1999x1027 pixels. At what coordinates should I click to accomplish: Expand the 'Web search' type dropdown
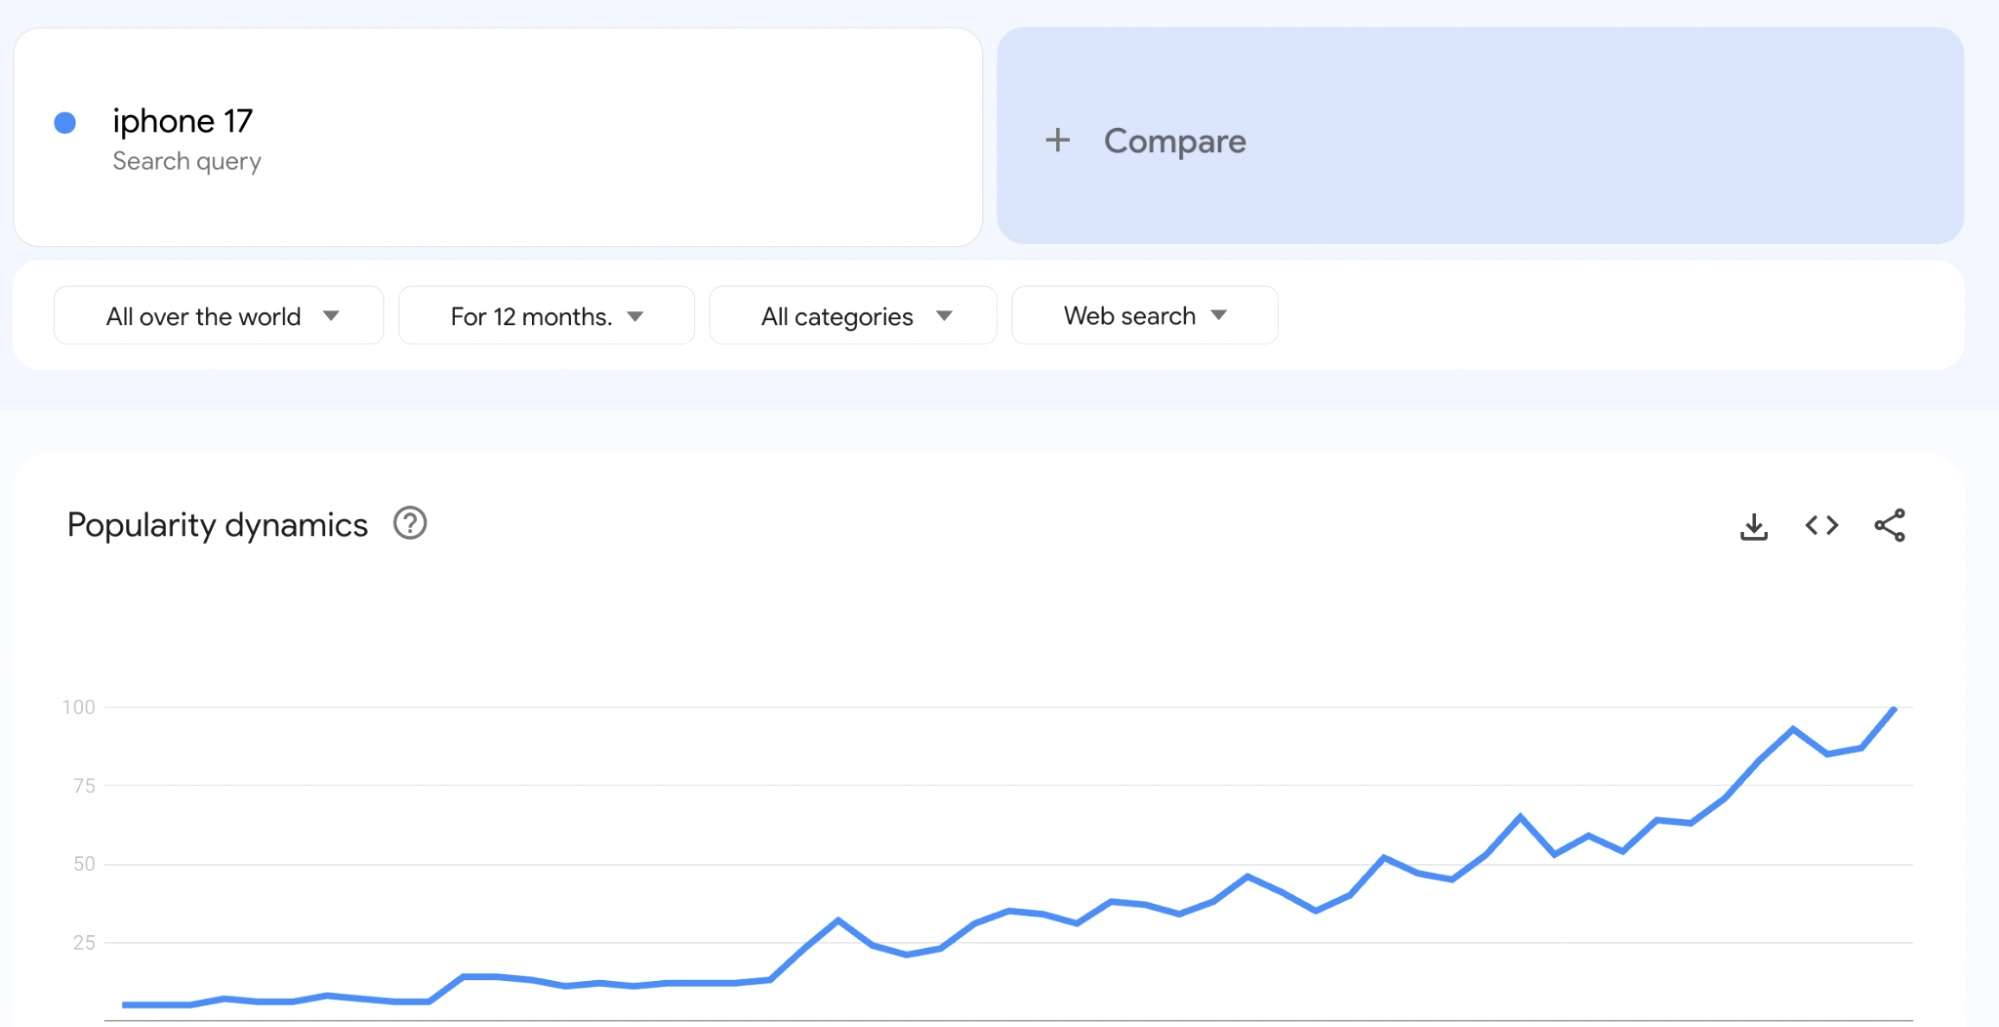pyautogui.click(x=1144, y=316)
